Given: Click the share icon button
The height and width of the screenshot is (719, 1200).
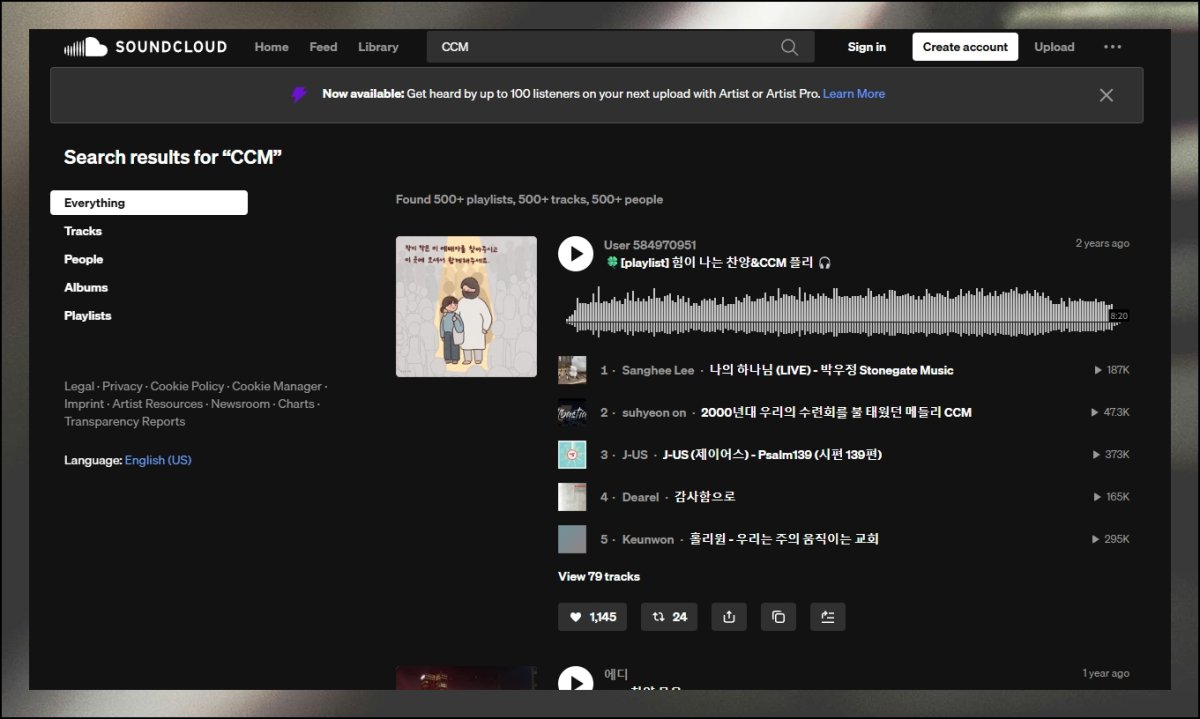Looking at the screenshot, I should pos(729,617).
